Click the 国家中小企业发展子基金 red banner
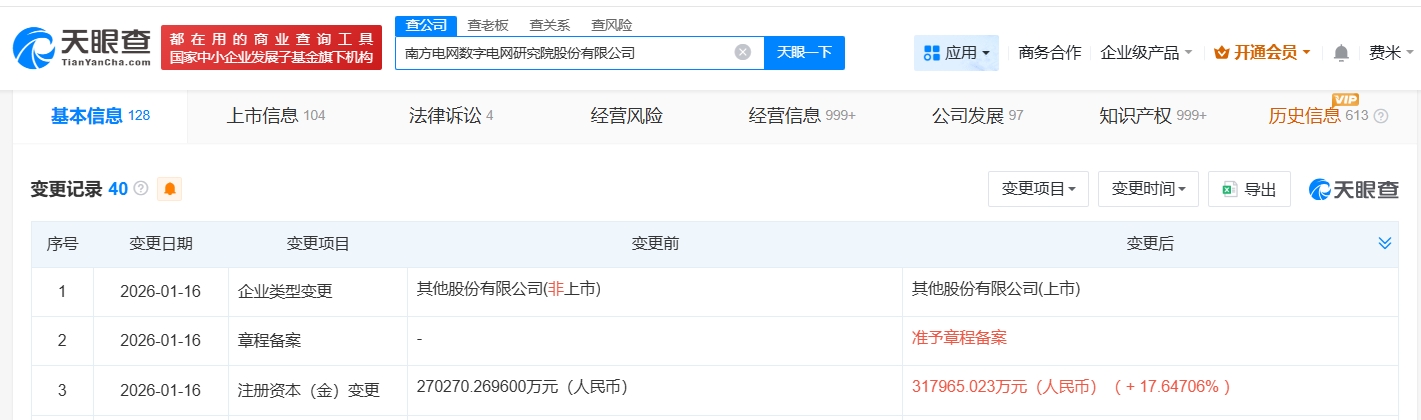Image resolution: width=1421 pixels, height=420 pixels. click(271, 48)
